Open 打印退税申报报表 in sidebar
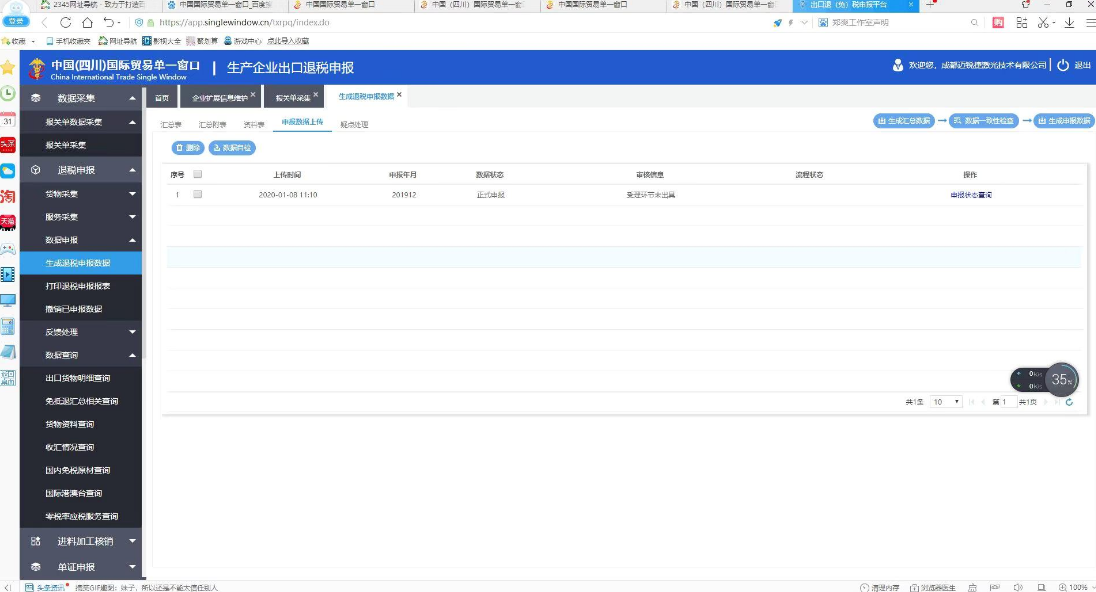The height and width of the screenshot is (592, 1096). 78,286
